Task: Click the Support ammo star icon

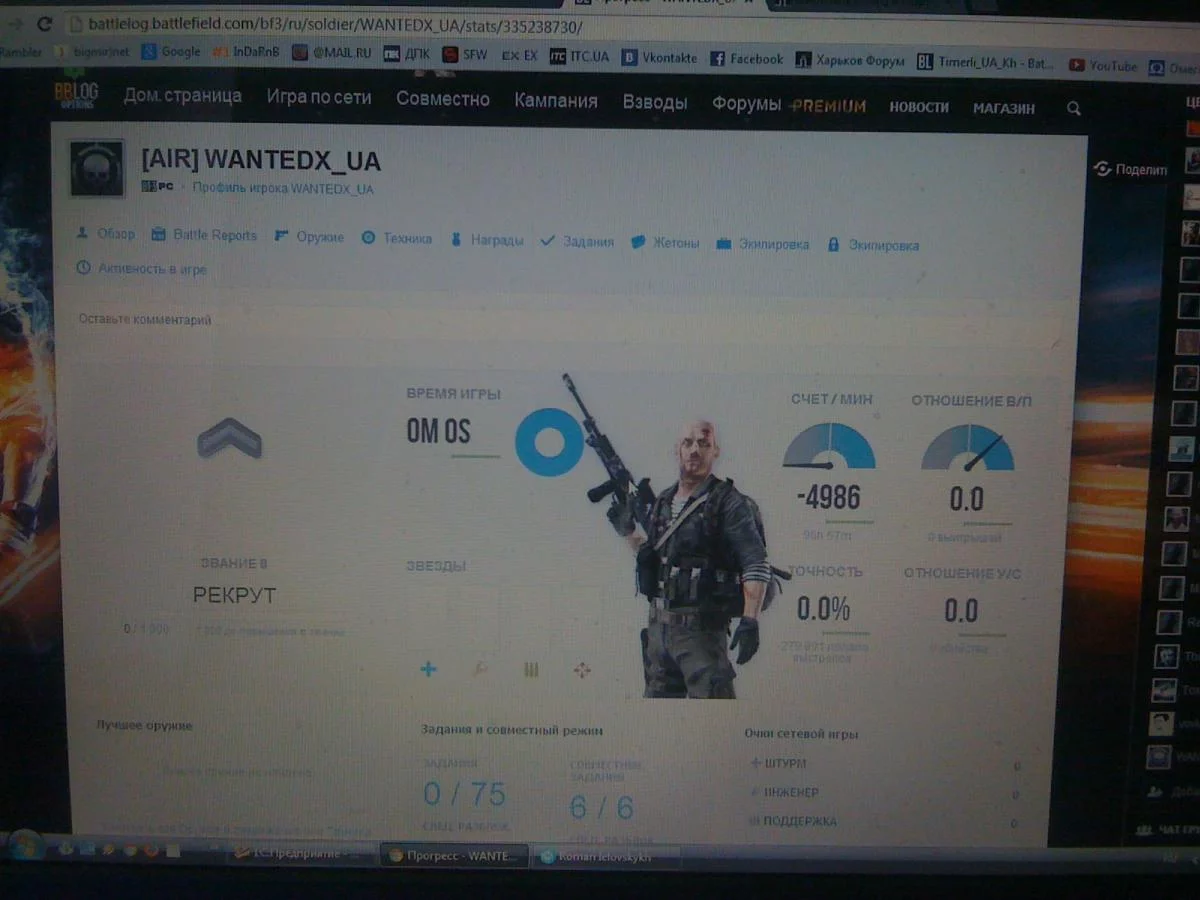Action: coord(531,670)
